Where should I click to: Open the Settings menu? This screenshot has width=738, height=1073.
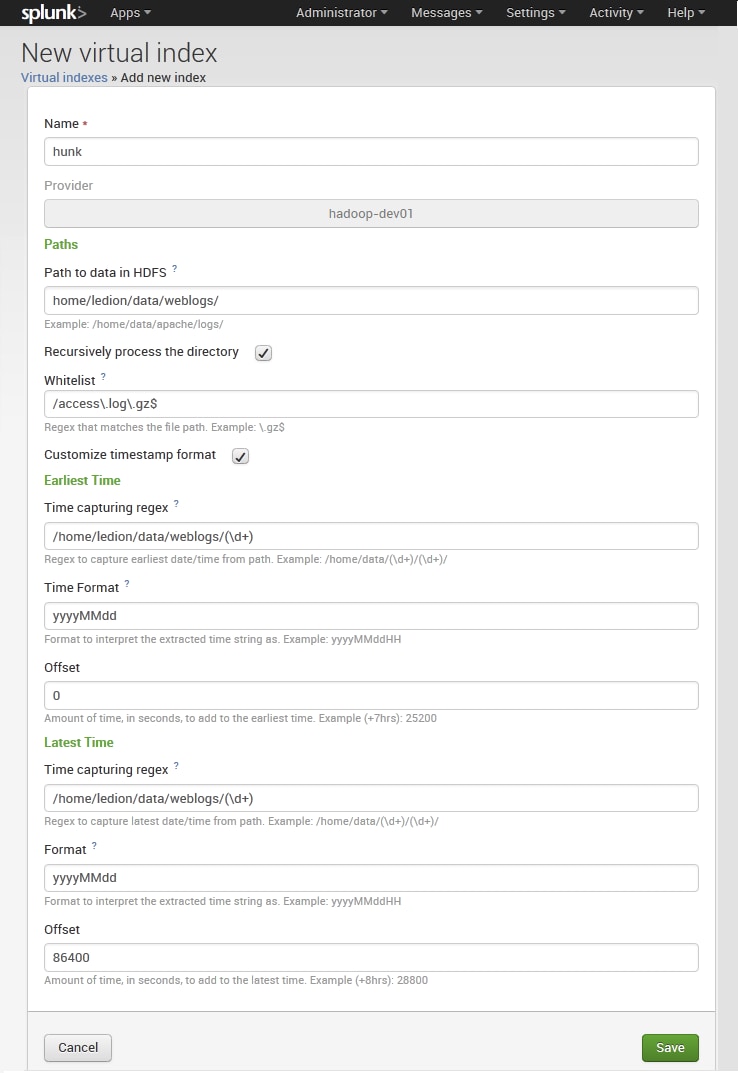tap(535, 13)
